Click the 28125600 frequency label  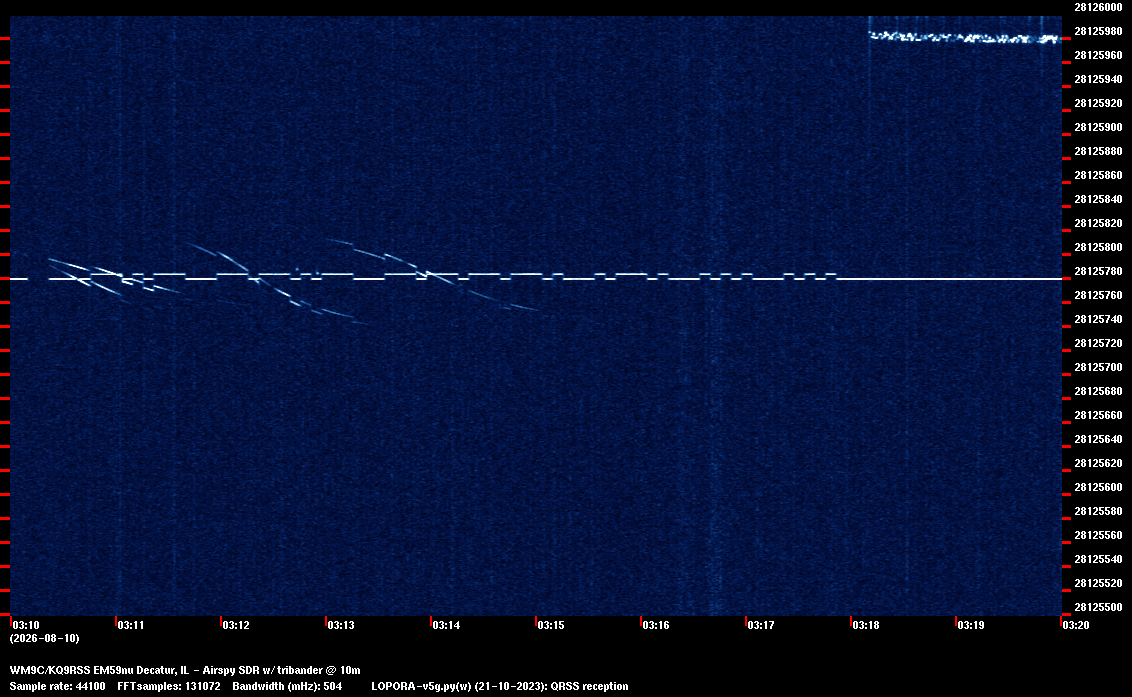(1098, 487)
